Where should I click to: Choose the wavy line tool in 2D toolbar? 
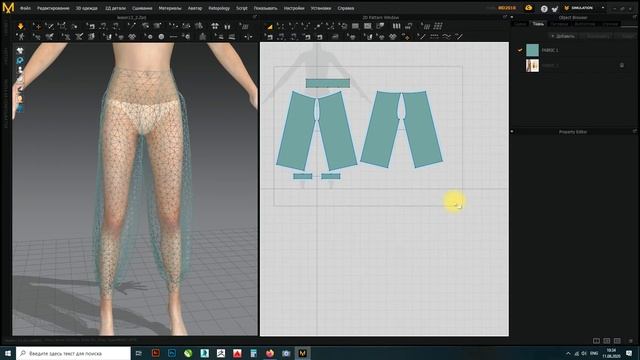pos(447,37)
